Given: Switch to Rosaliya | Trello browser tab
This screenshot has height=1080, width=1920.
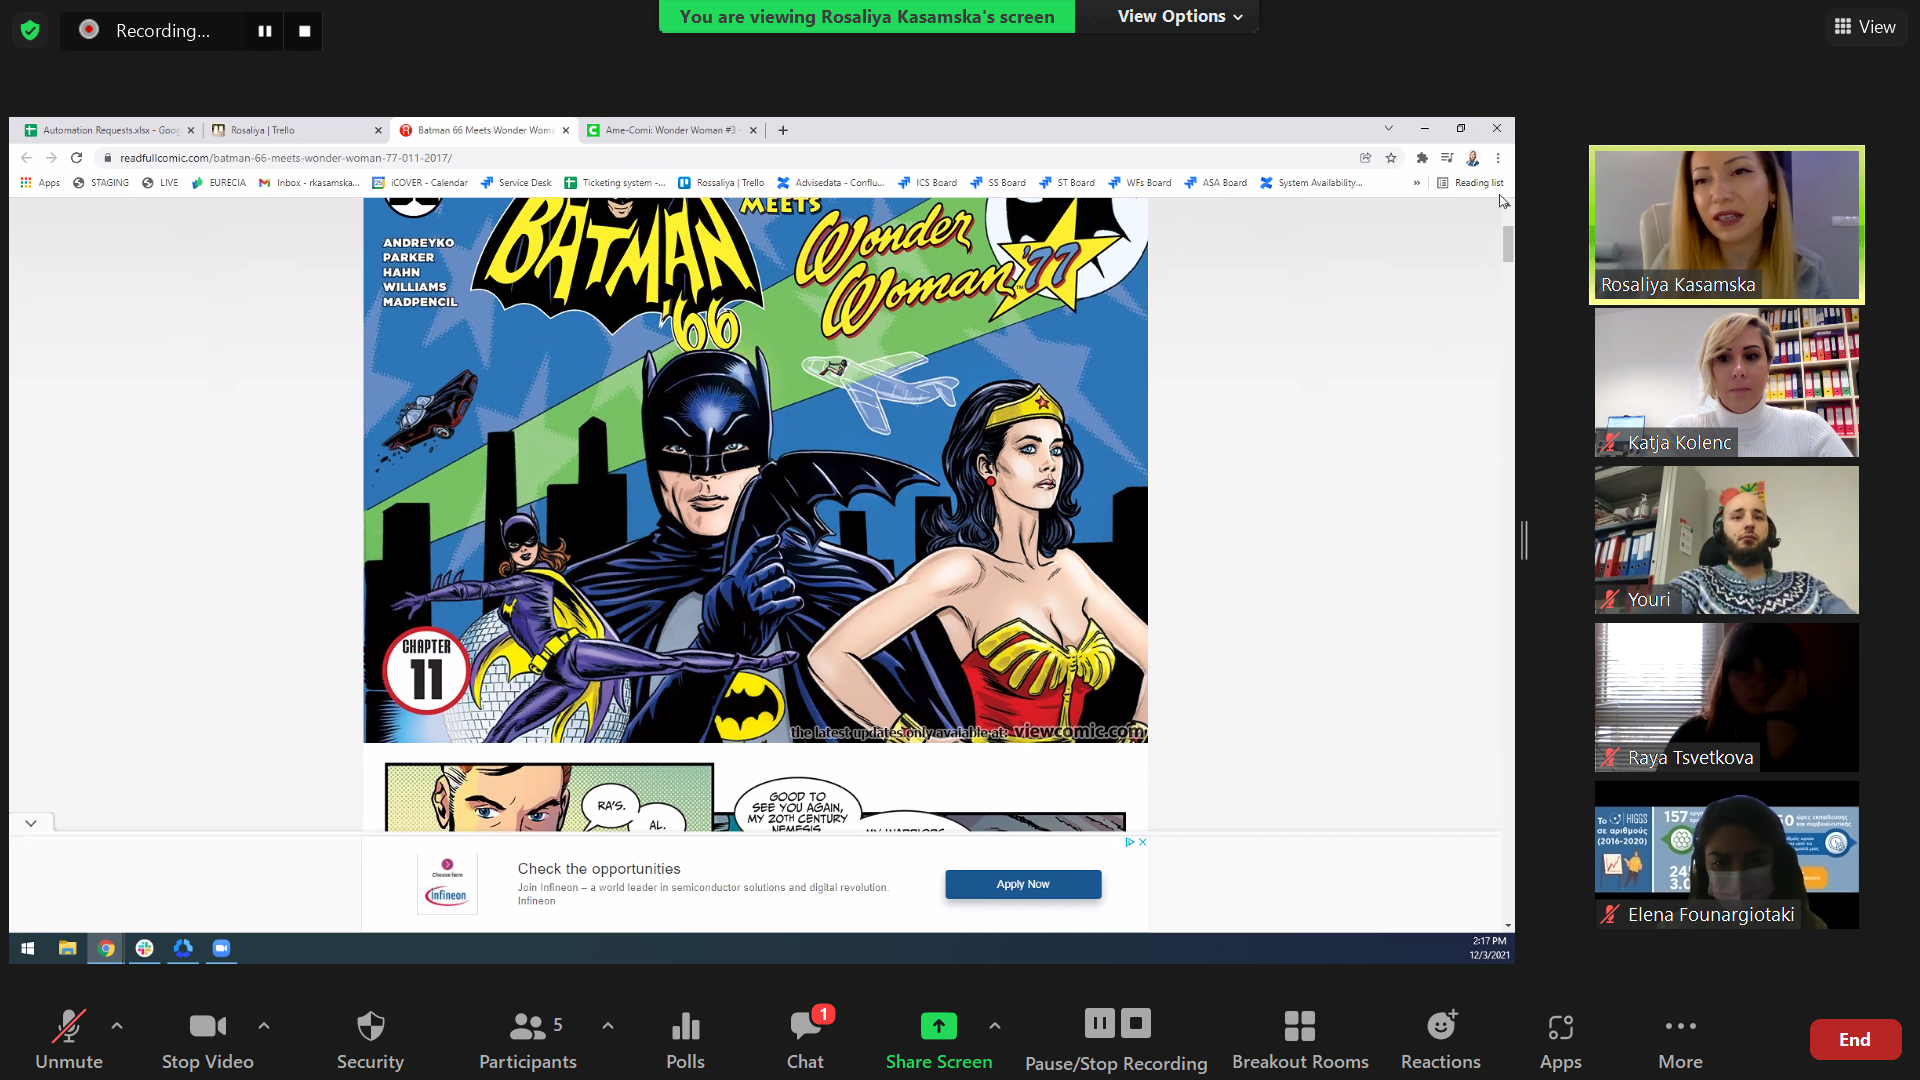Looking at the screenshot, I should pyautogui.click(x=295, y=130).
